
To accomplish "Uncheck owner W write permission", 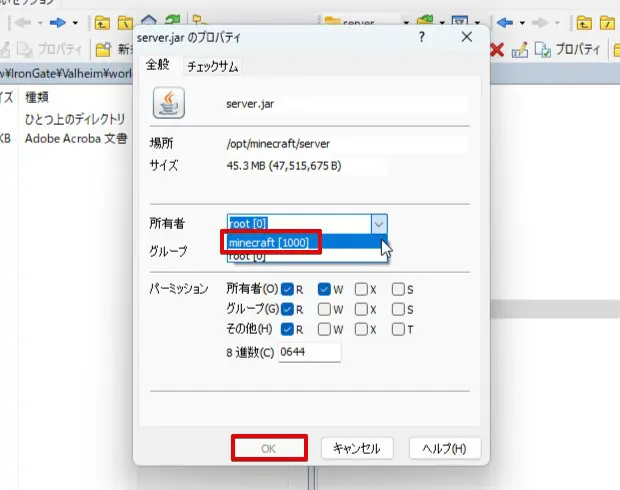I will coord(325,290).
